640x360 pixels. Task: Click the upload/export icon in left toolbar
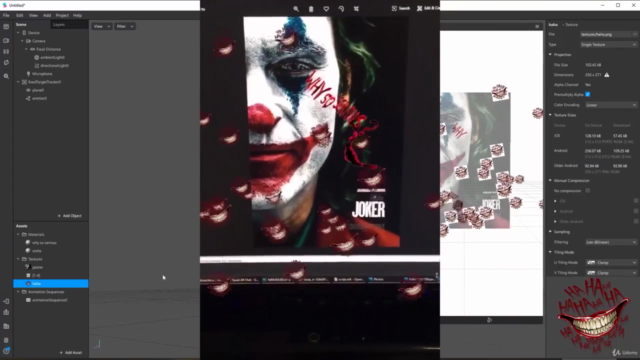click(6, 312)
